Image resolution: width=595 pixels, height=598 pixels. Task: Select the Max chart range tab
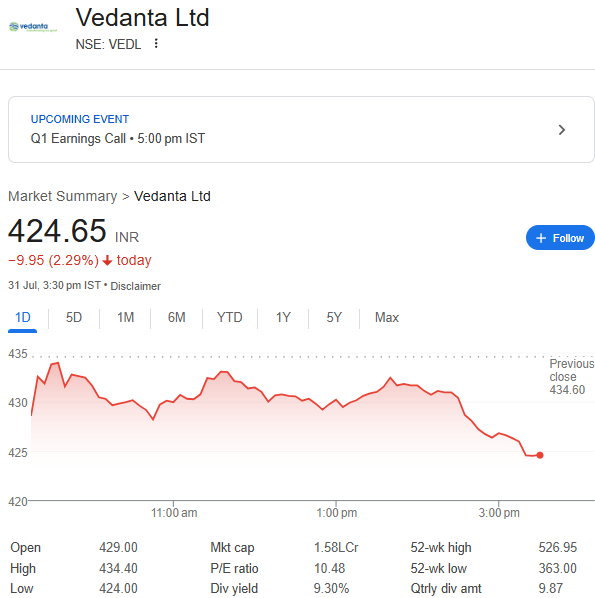point(387,317)
